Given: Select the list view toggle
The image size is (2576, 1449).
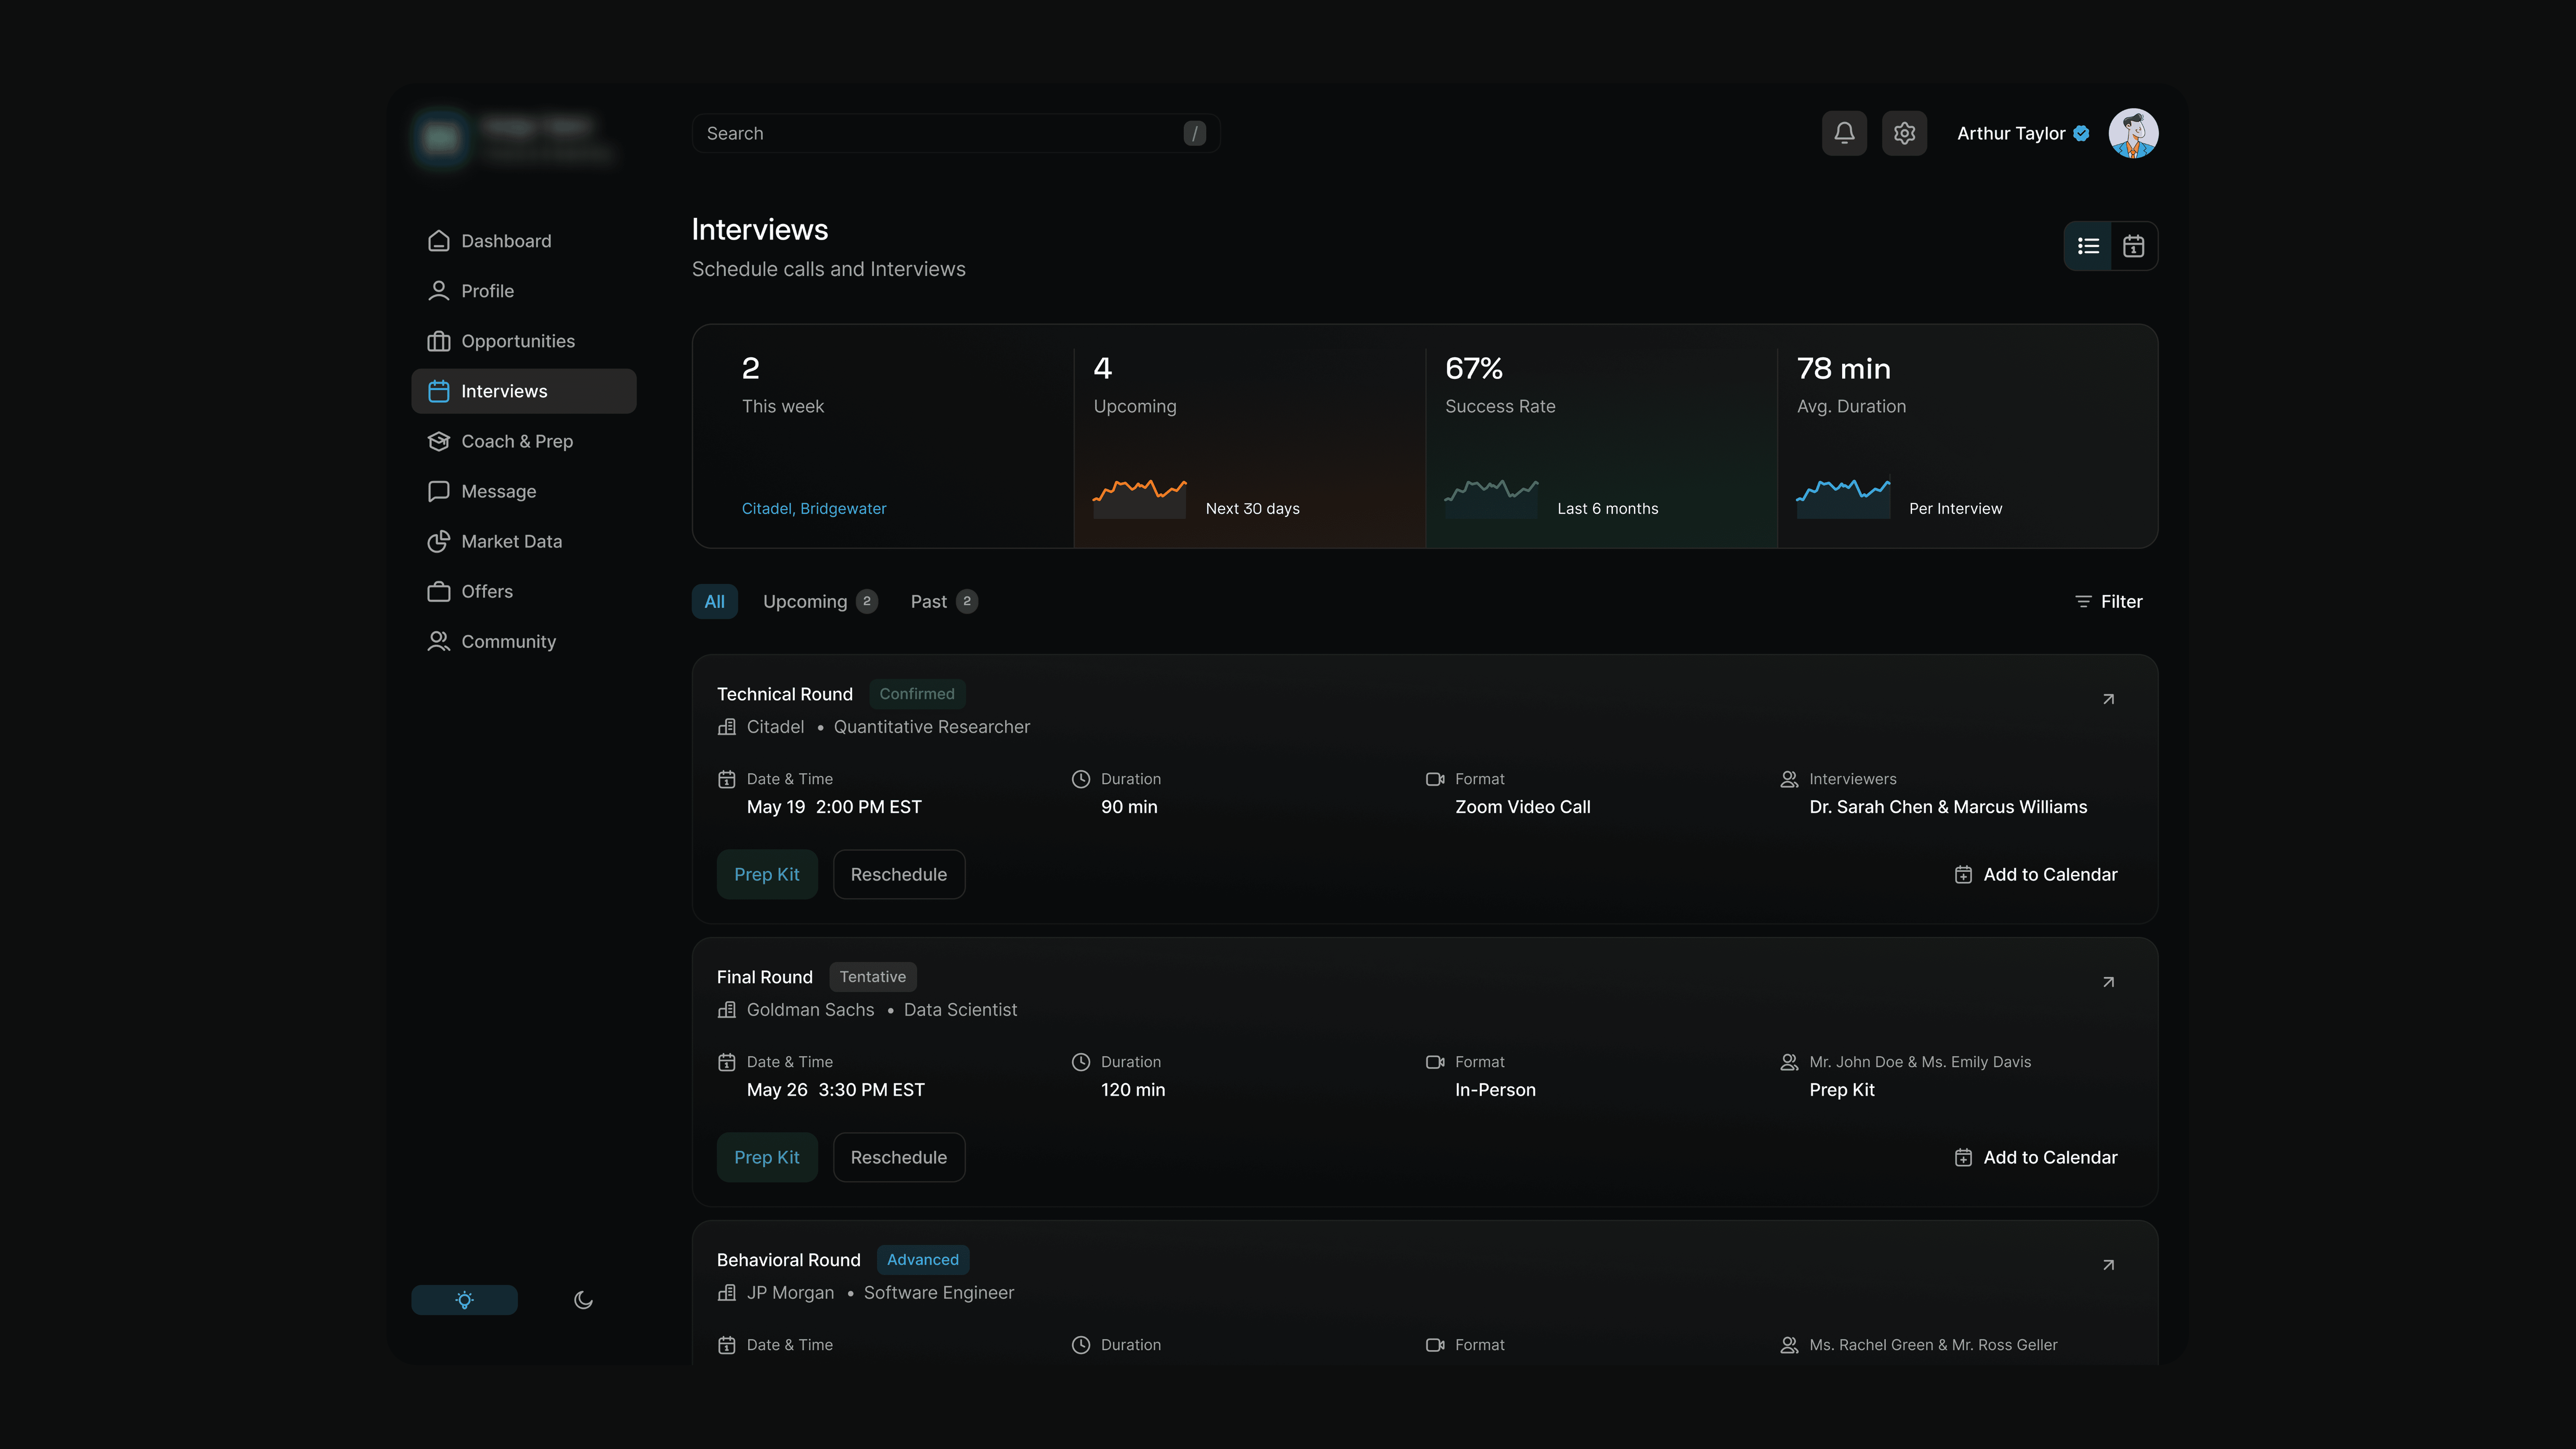Looking at the screenshot, I should tap(2088, 246).
